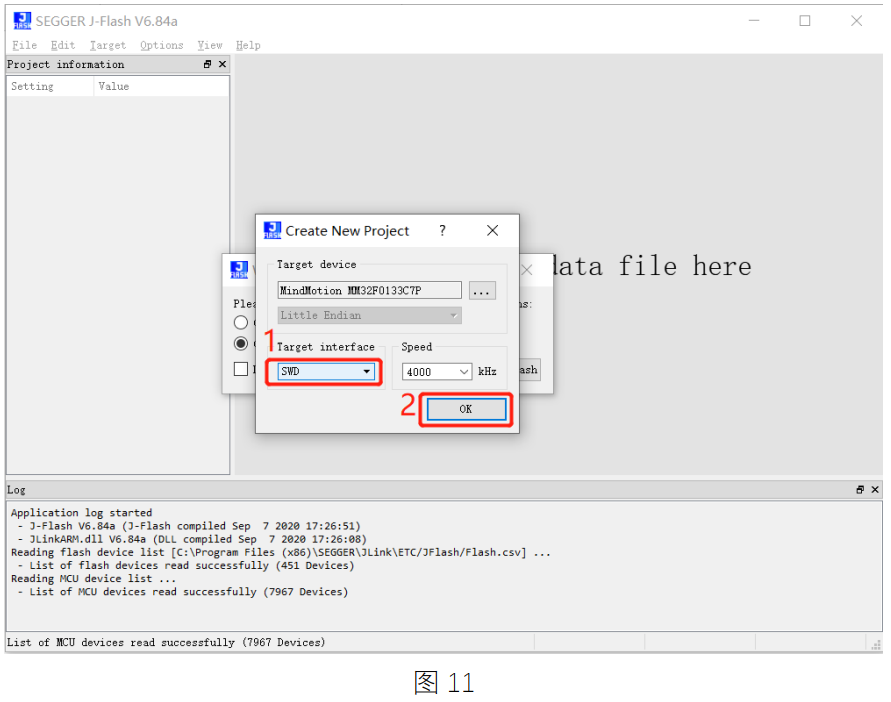Minimize the J-Flash window

[x=754, y=21]
